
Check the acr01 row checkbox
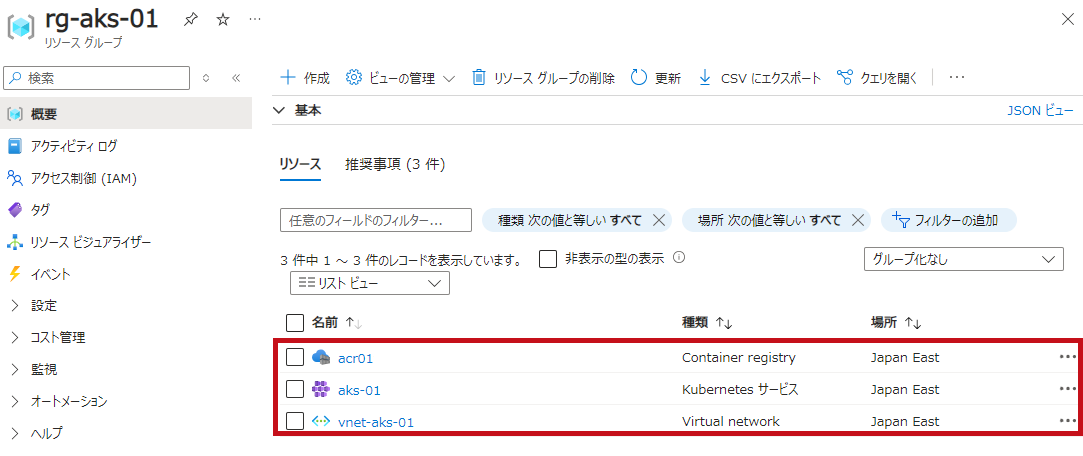(x=295, y=357)
